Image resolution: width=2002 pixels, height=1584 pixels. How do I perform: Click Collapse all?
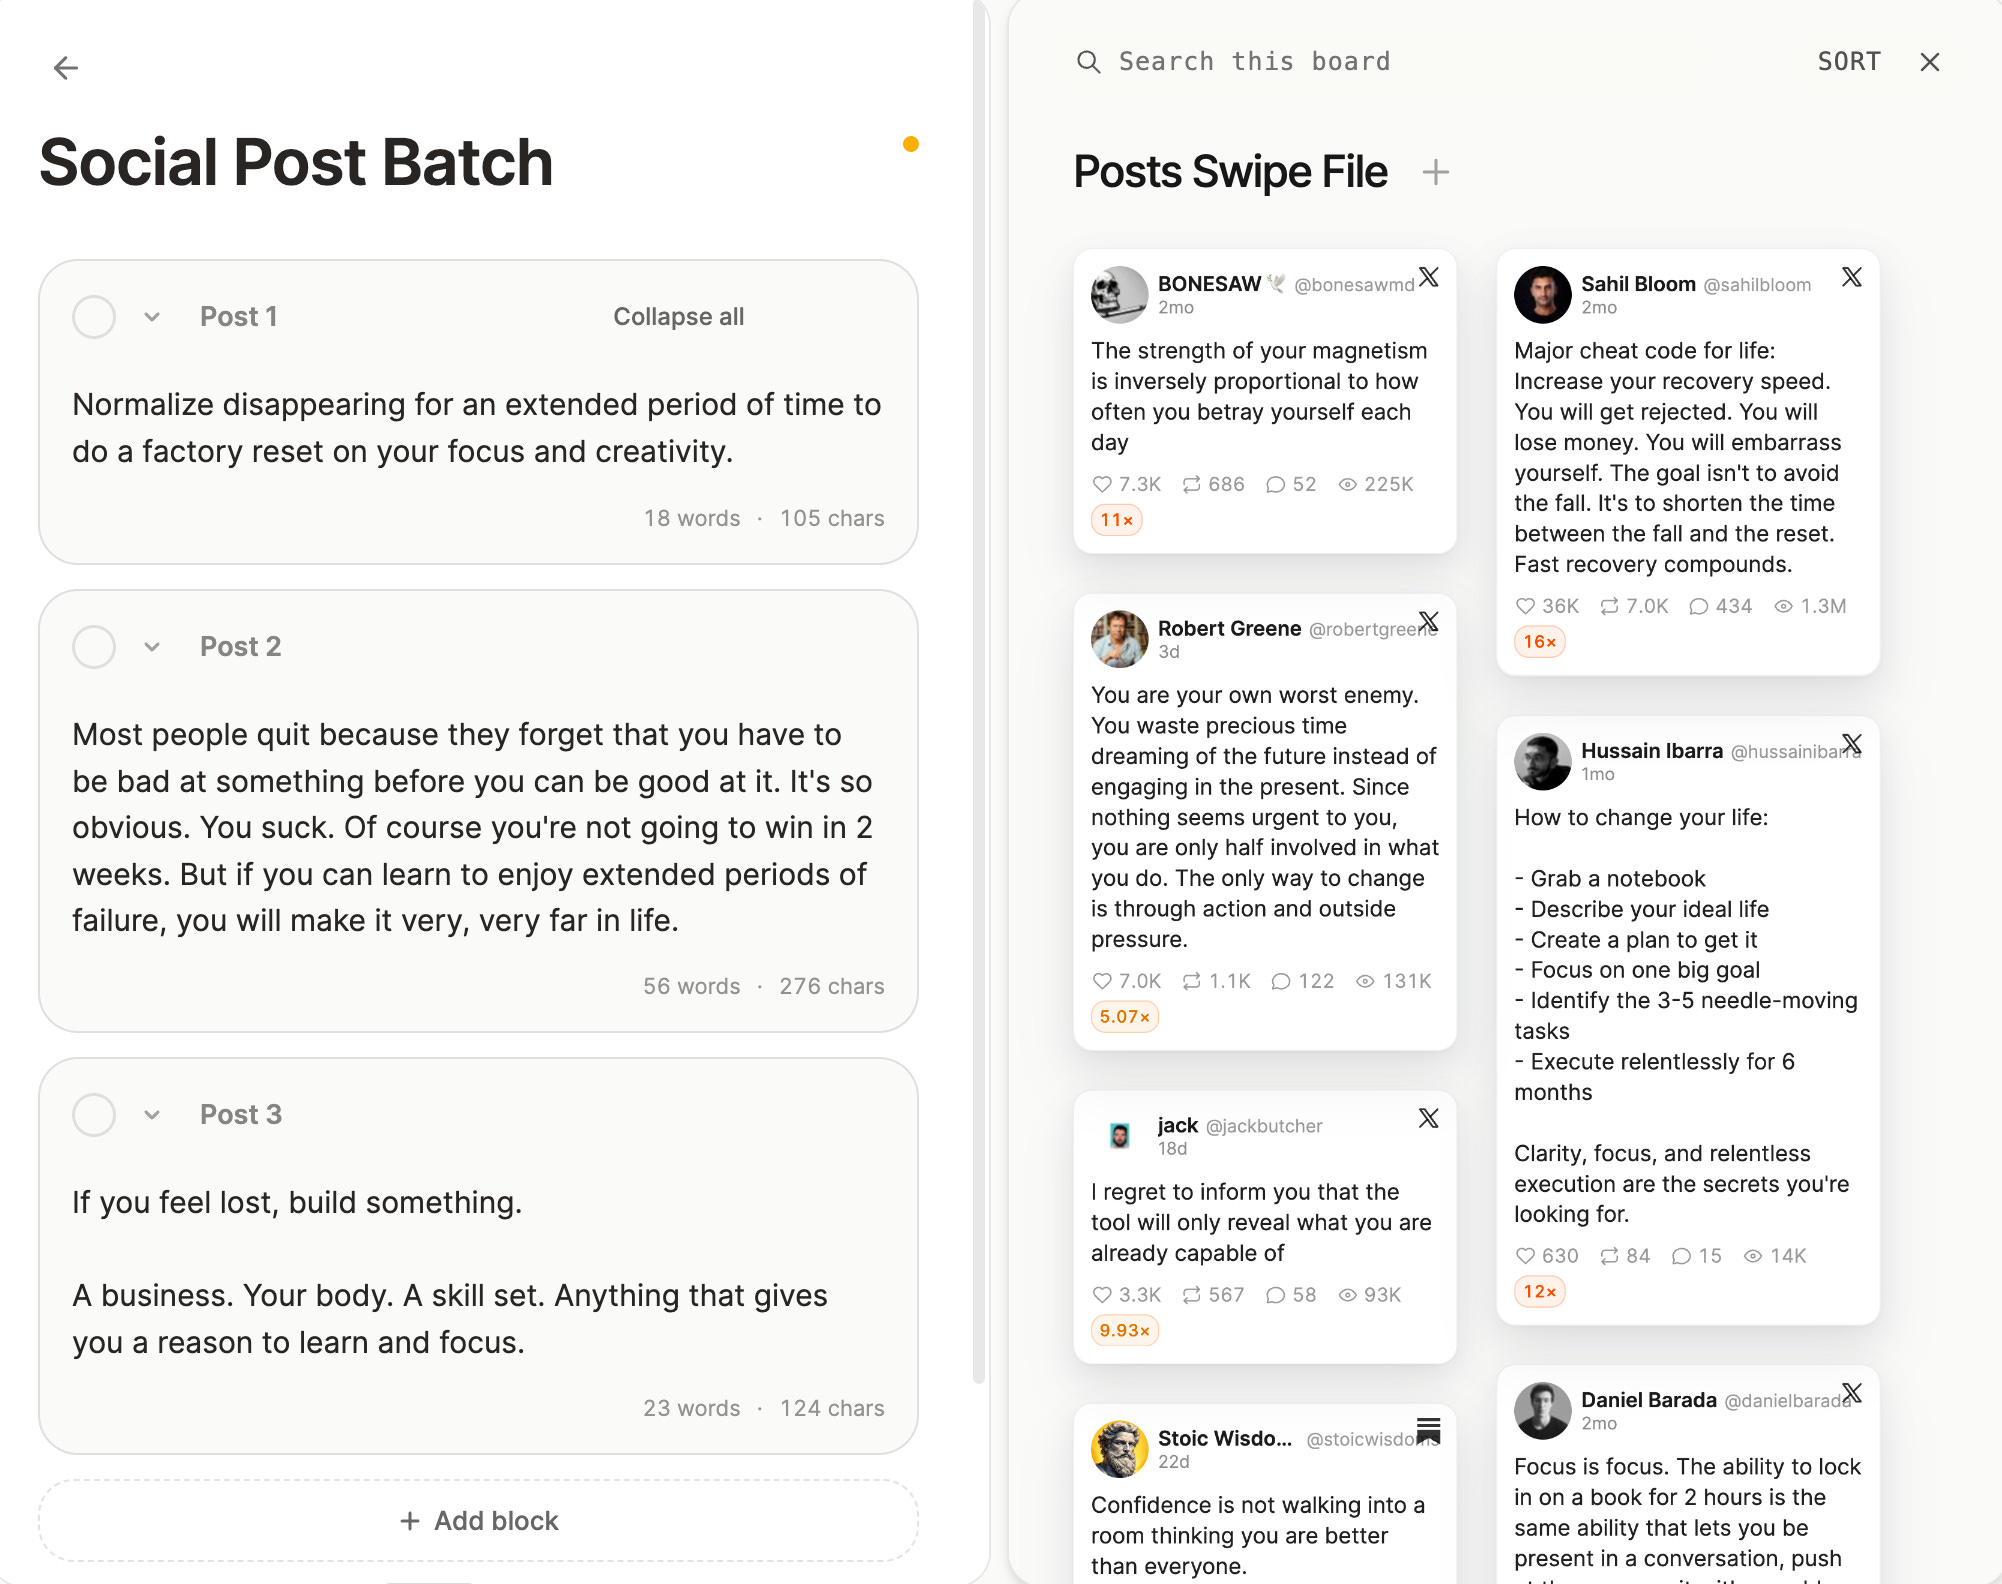[679, 317]
